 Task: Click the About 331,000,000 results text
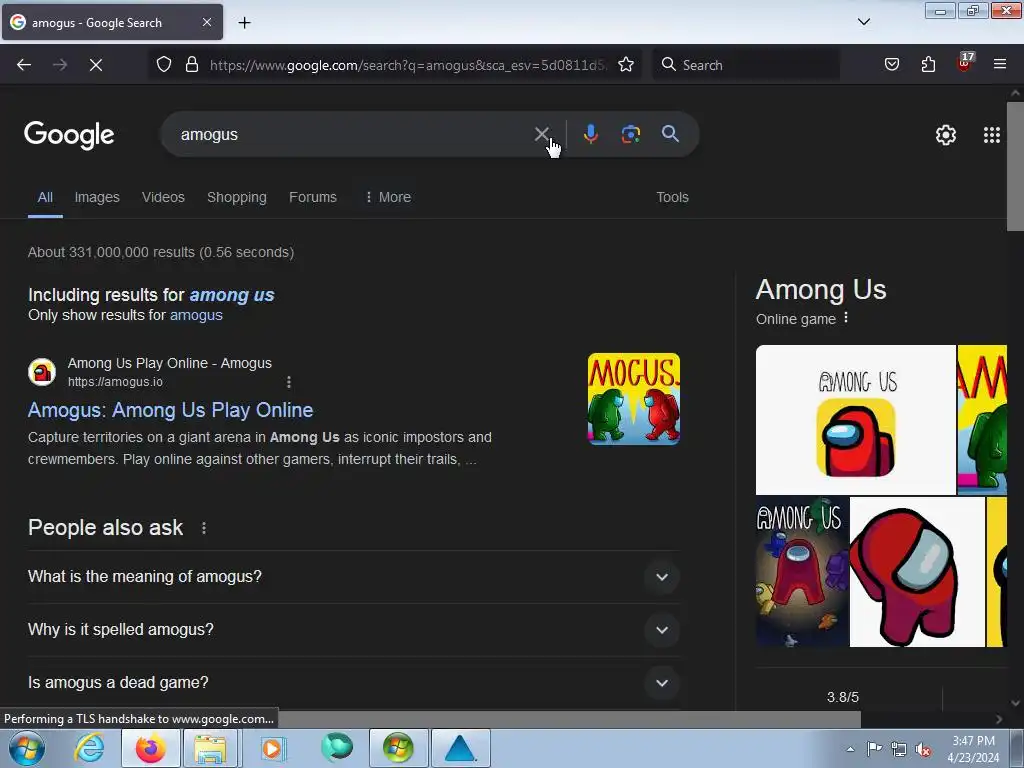tap(161, 252)
